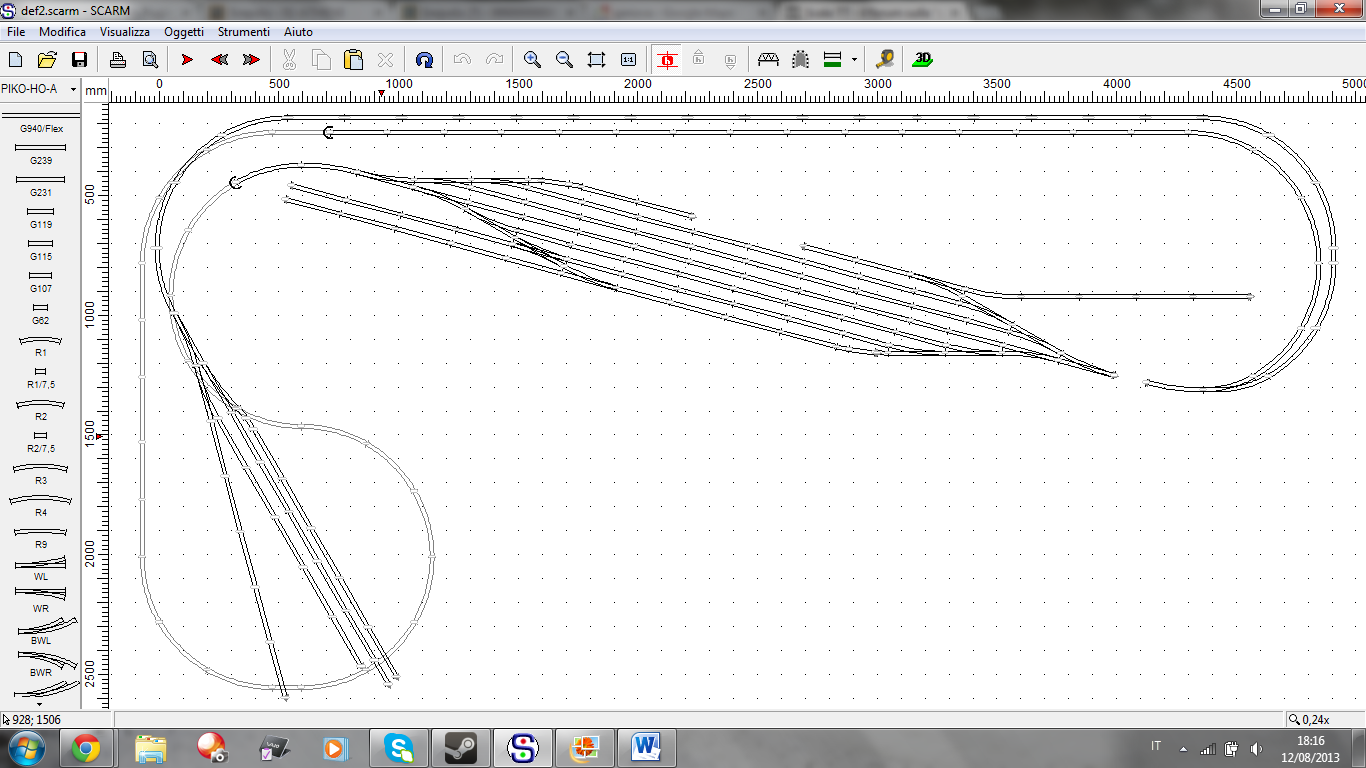This screenshot has width=1366, height=768.
Task: Select the R2 curved track
Action: pos(40,409)
